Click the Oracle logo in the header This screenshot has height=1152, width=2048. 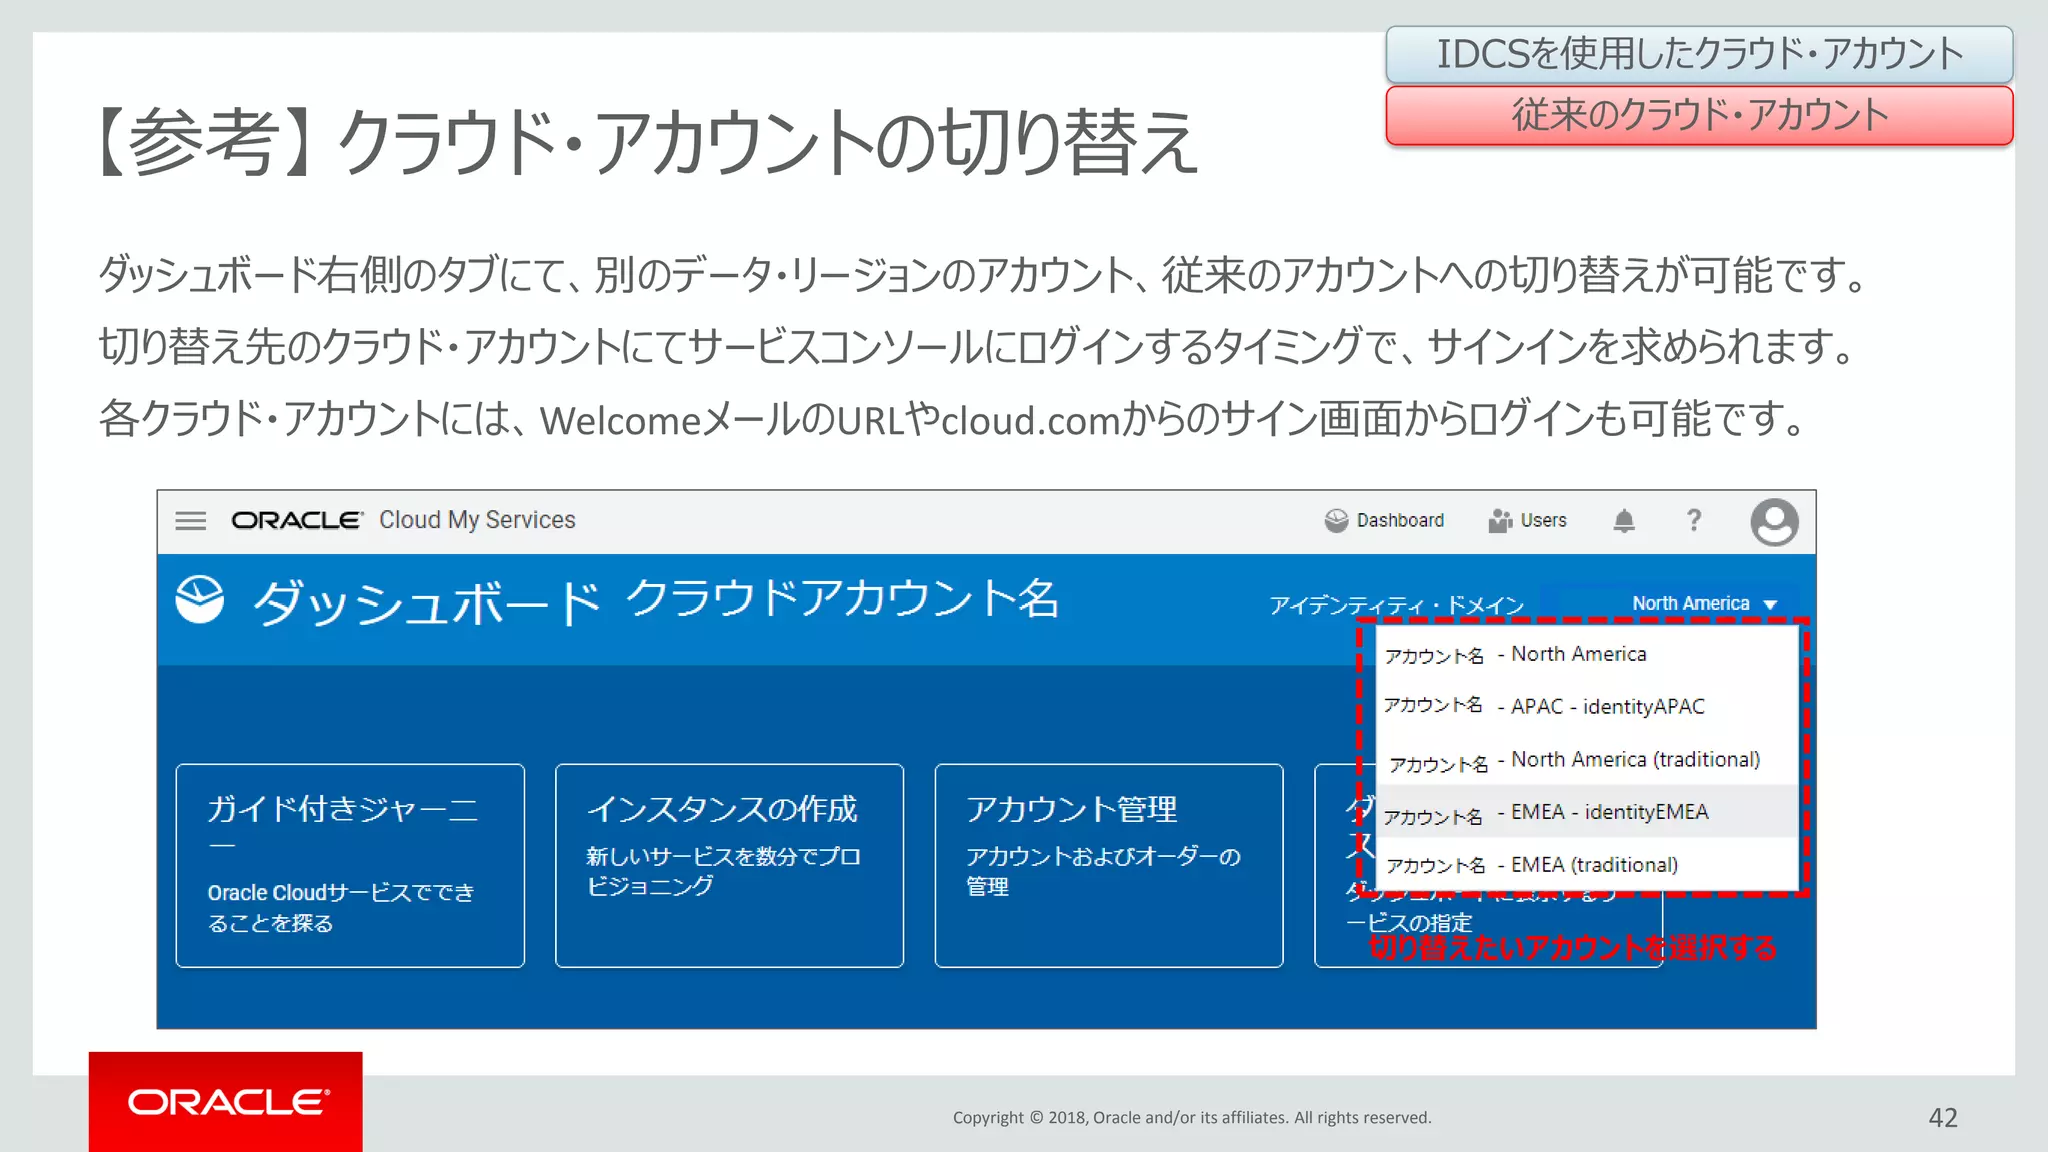click(x=297, y=520)
